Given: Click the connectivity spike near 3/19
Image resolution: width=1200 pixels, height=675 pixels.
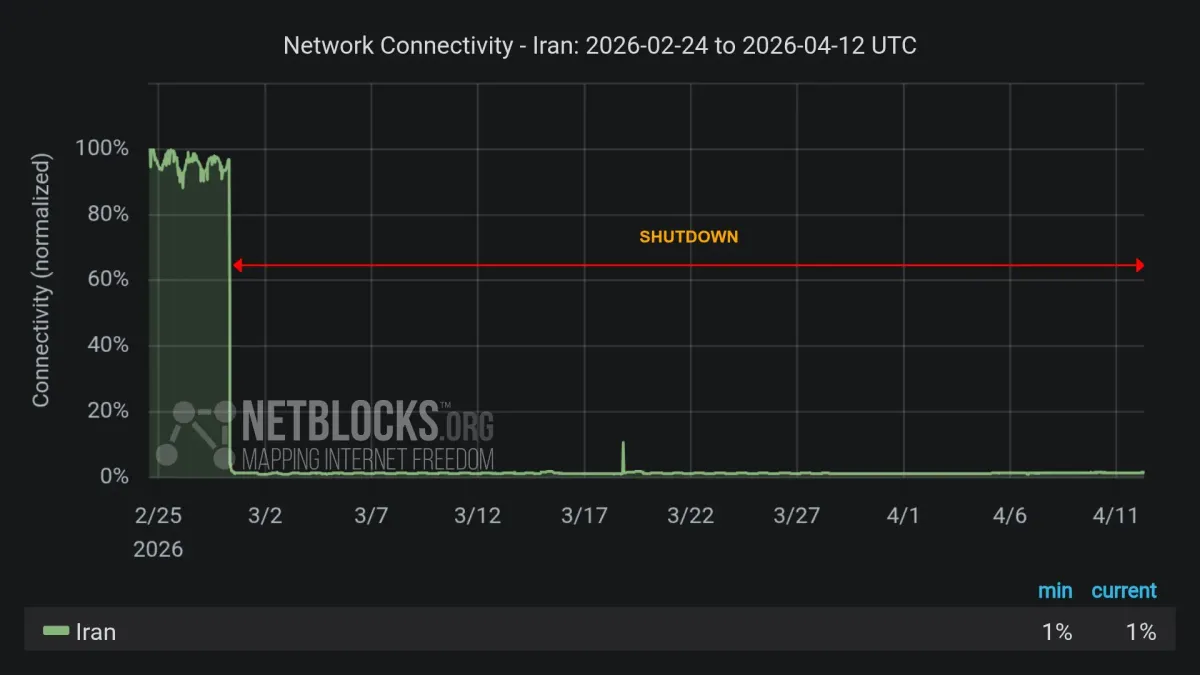Looking at the screenshot, I should click(623, 455).
